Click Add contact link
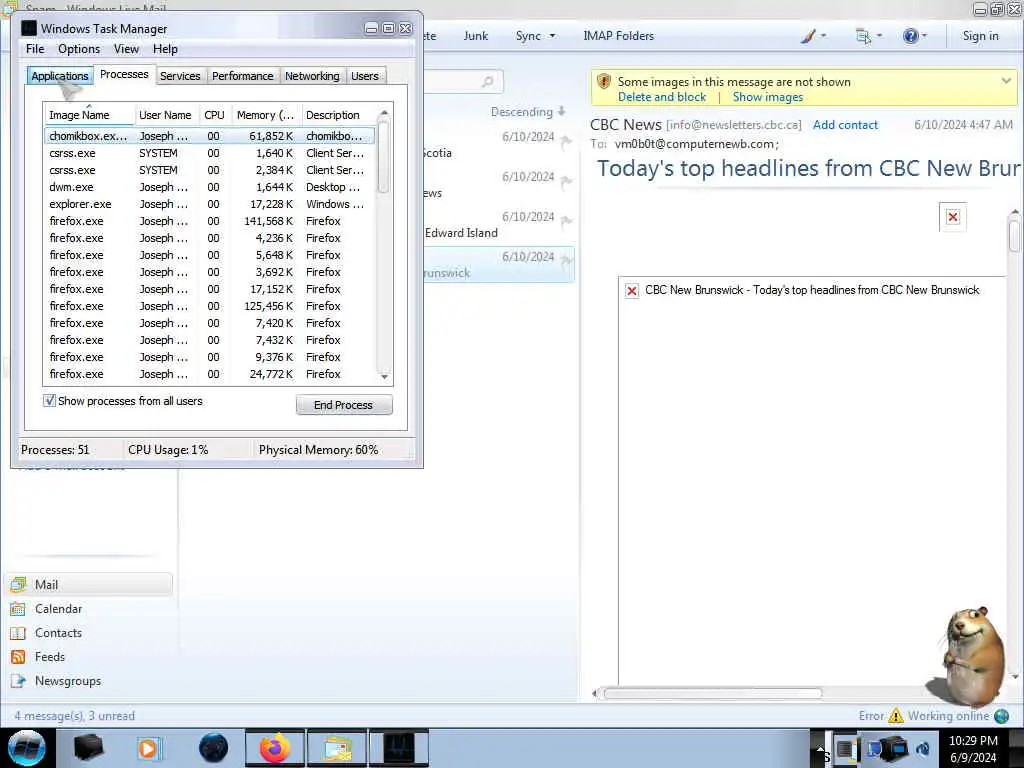Image resolution: width=1024 pixels, height=768 pixels. click(845, 125)
